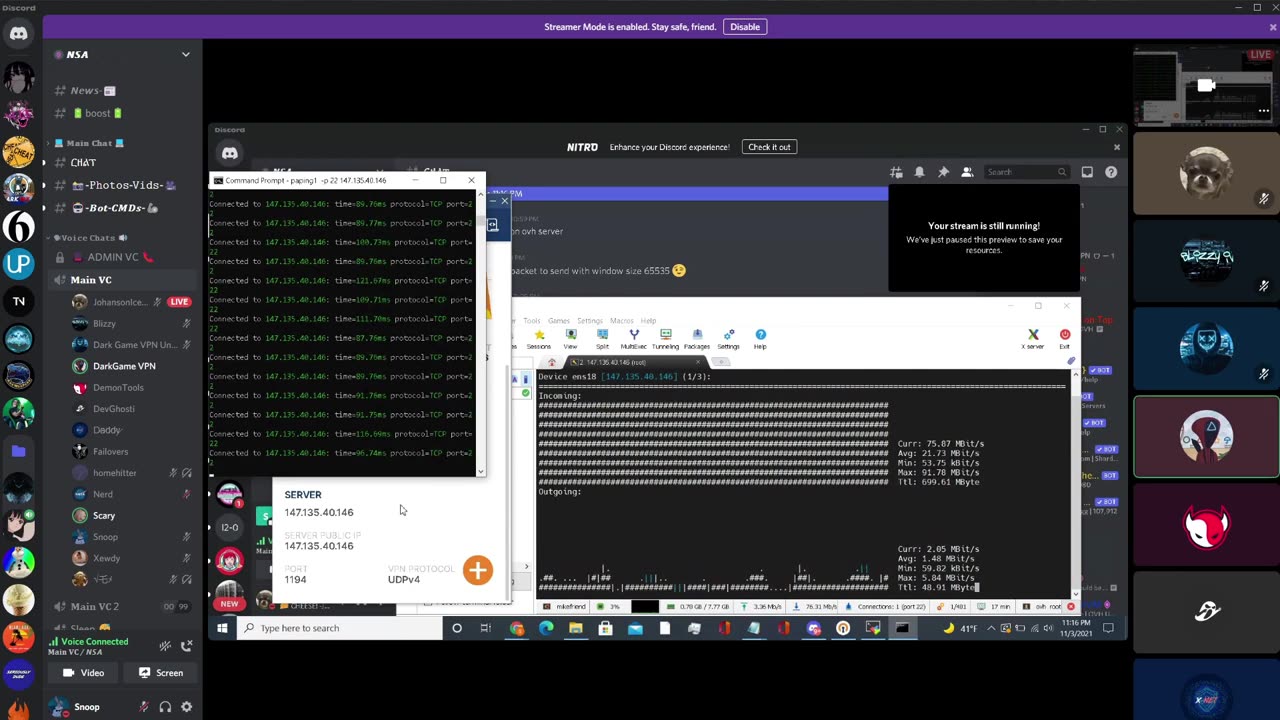Collapse the Main Chat category
Screen dimensions: 1280x720
[88, 143]
